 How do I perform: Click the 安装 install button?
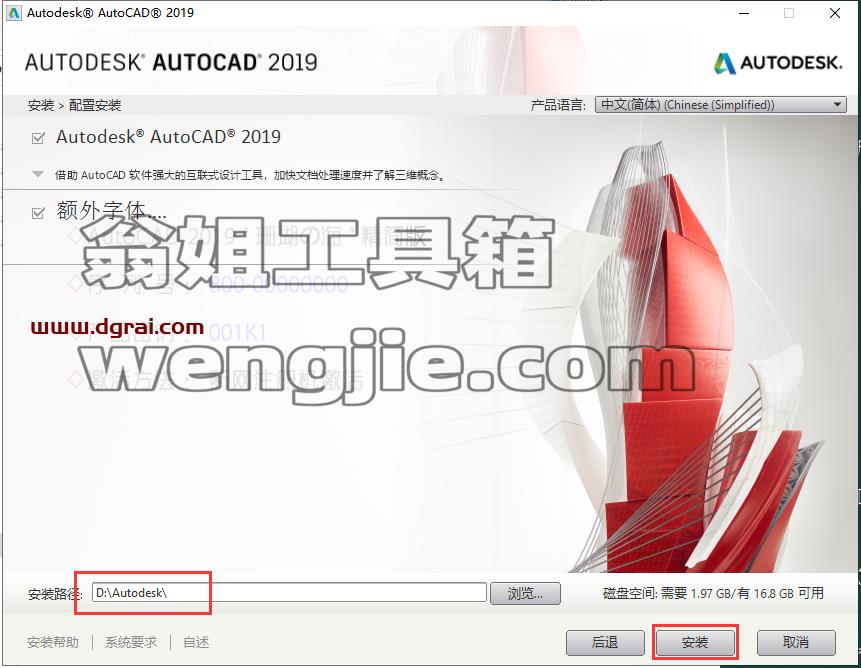coord(695,642)
